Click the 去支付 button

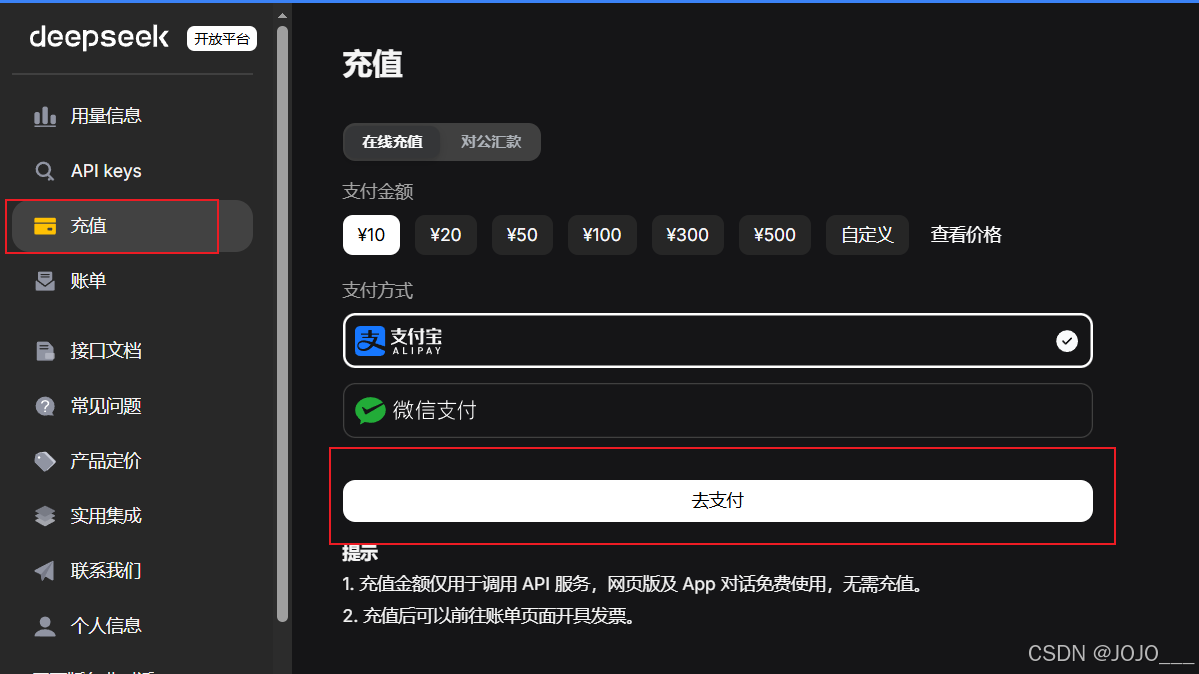[x=717, y=501]
